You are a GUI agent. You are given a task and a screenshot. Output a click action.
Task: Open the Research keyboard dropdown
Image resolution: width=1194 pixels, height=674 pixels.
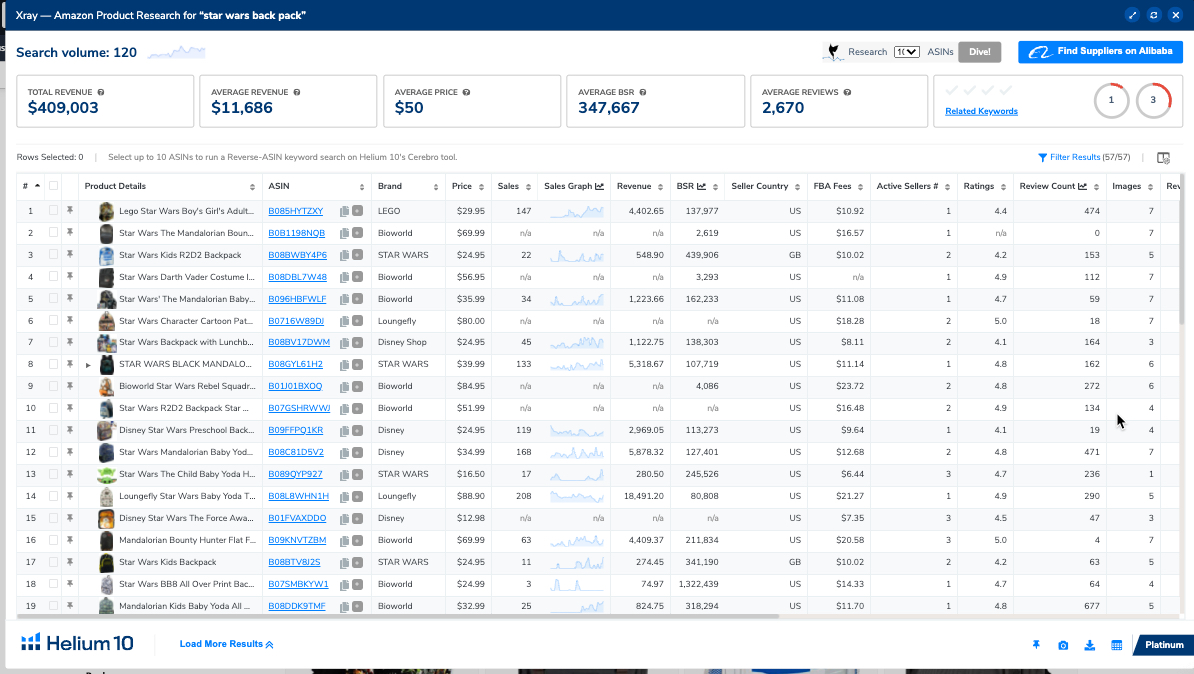click(x=906, y=51)
